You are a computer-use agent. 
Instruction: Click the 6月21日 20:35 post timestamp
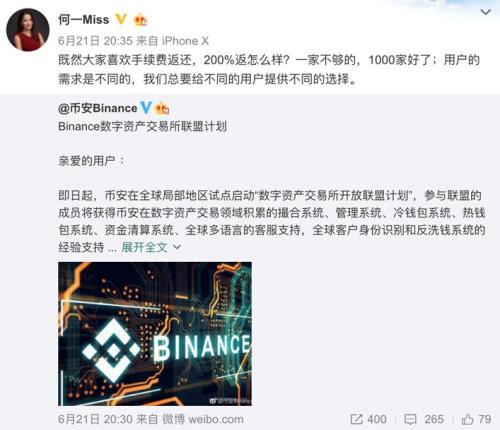click(95, 41)
